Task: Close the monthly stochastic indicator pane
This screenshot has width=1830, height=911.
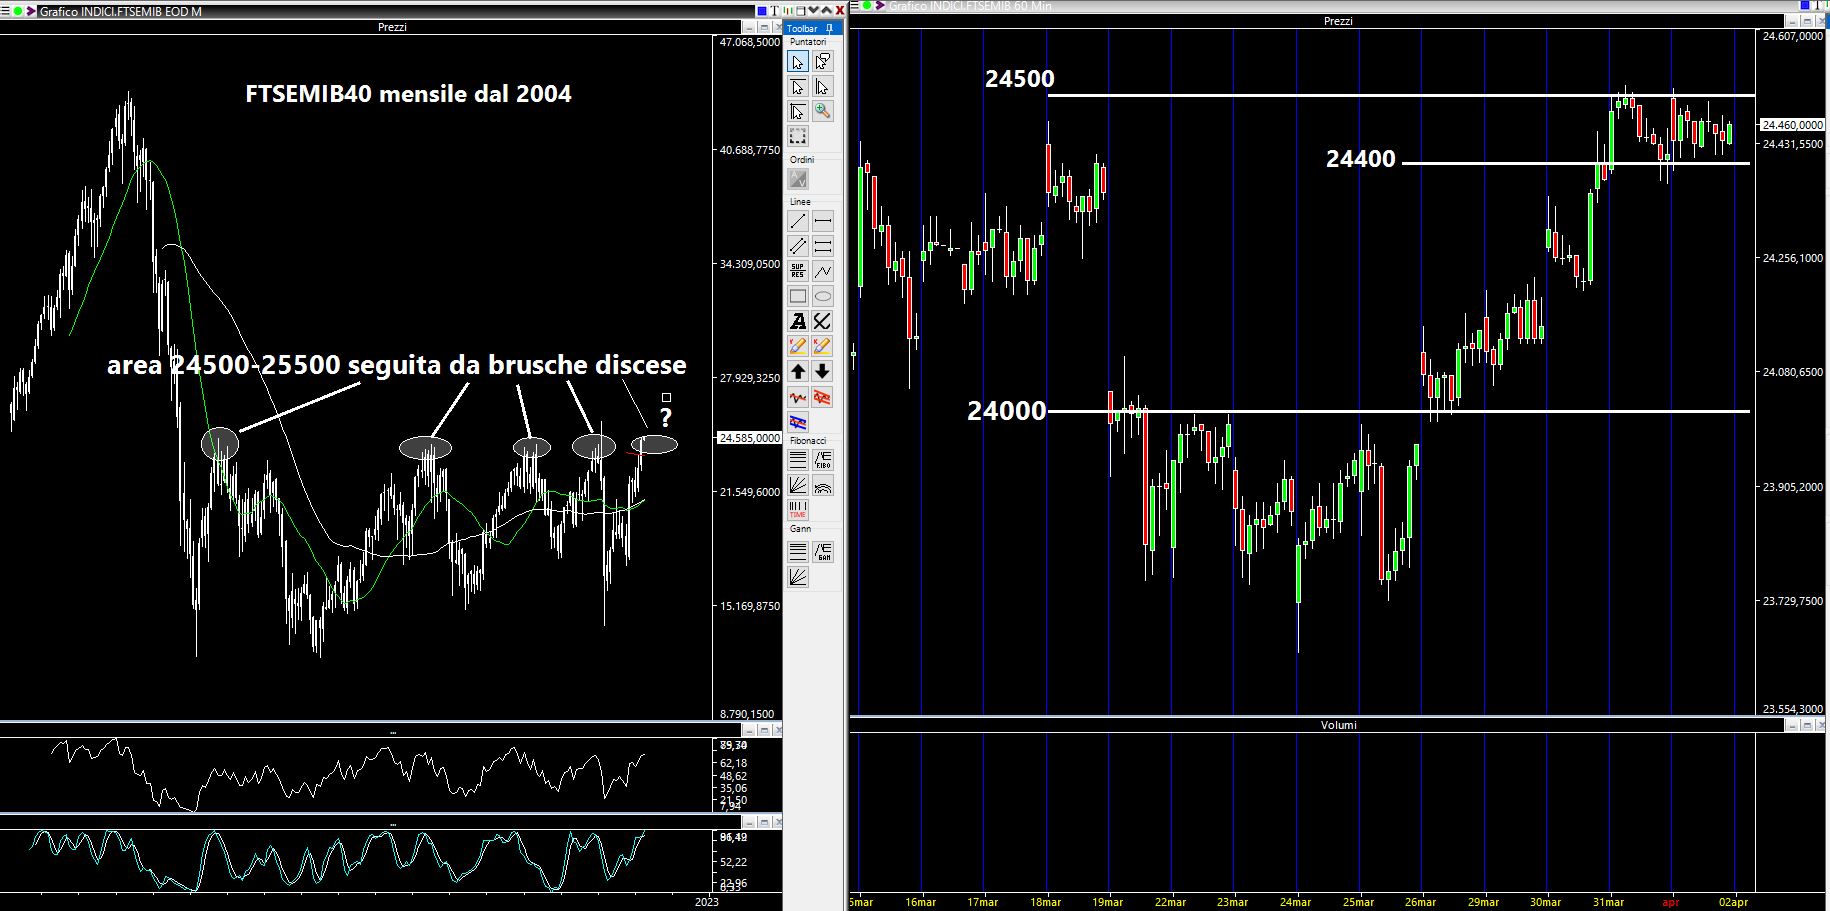Action: coord(776,822)
